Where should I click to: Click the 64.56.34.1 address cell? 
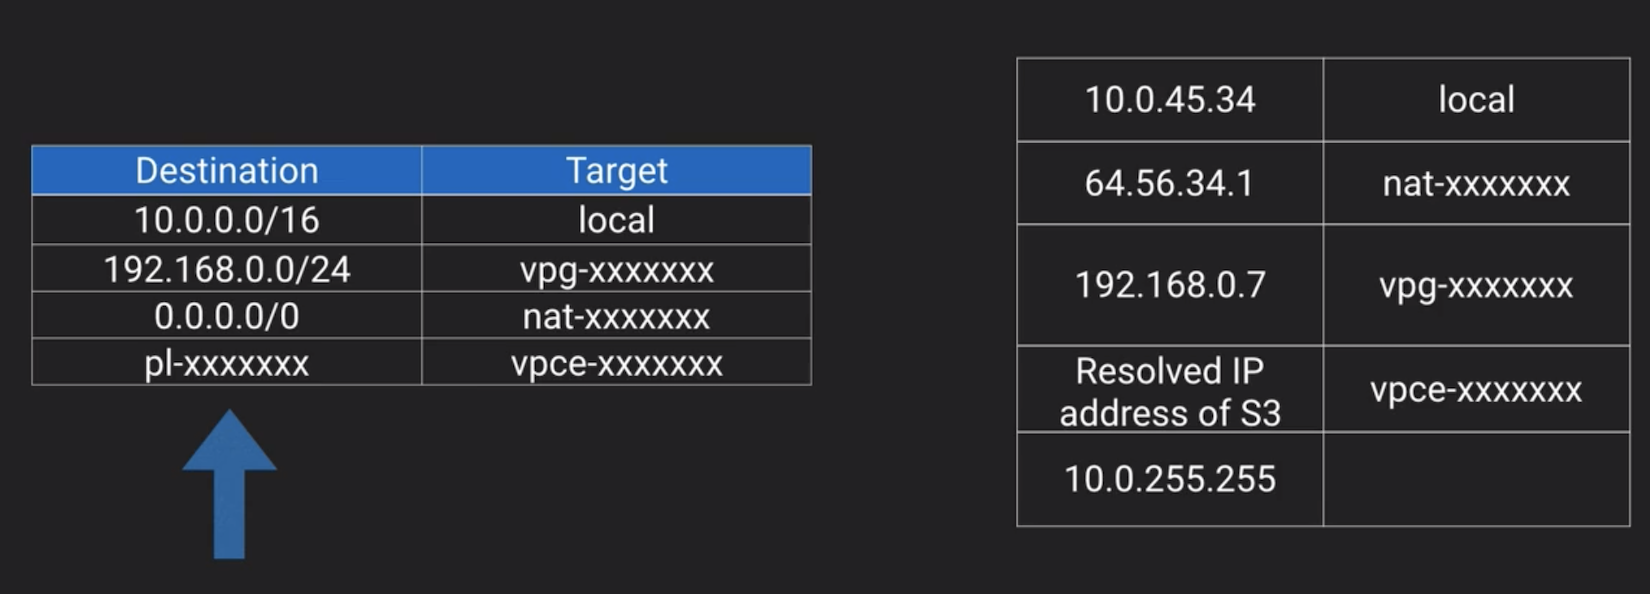1170,183
